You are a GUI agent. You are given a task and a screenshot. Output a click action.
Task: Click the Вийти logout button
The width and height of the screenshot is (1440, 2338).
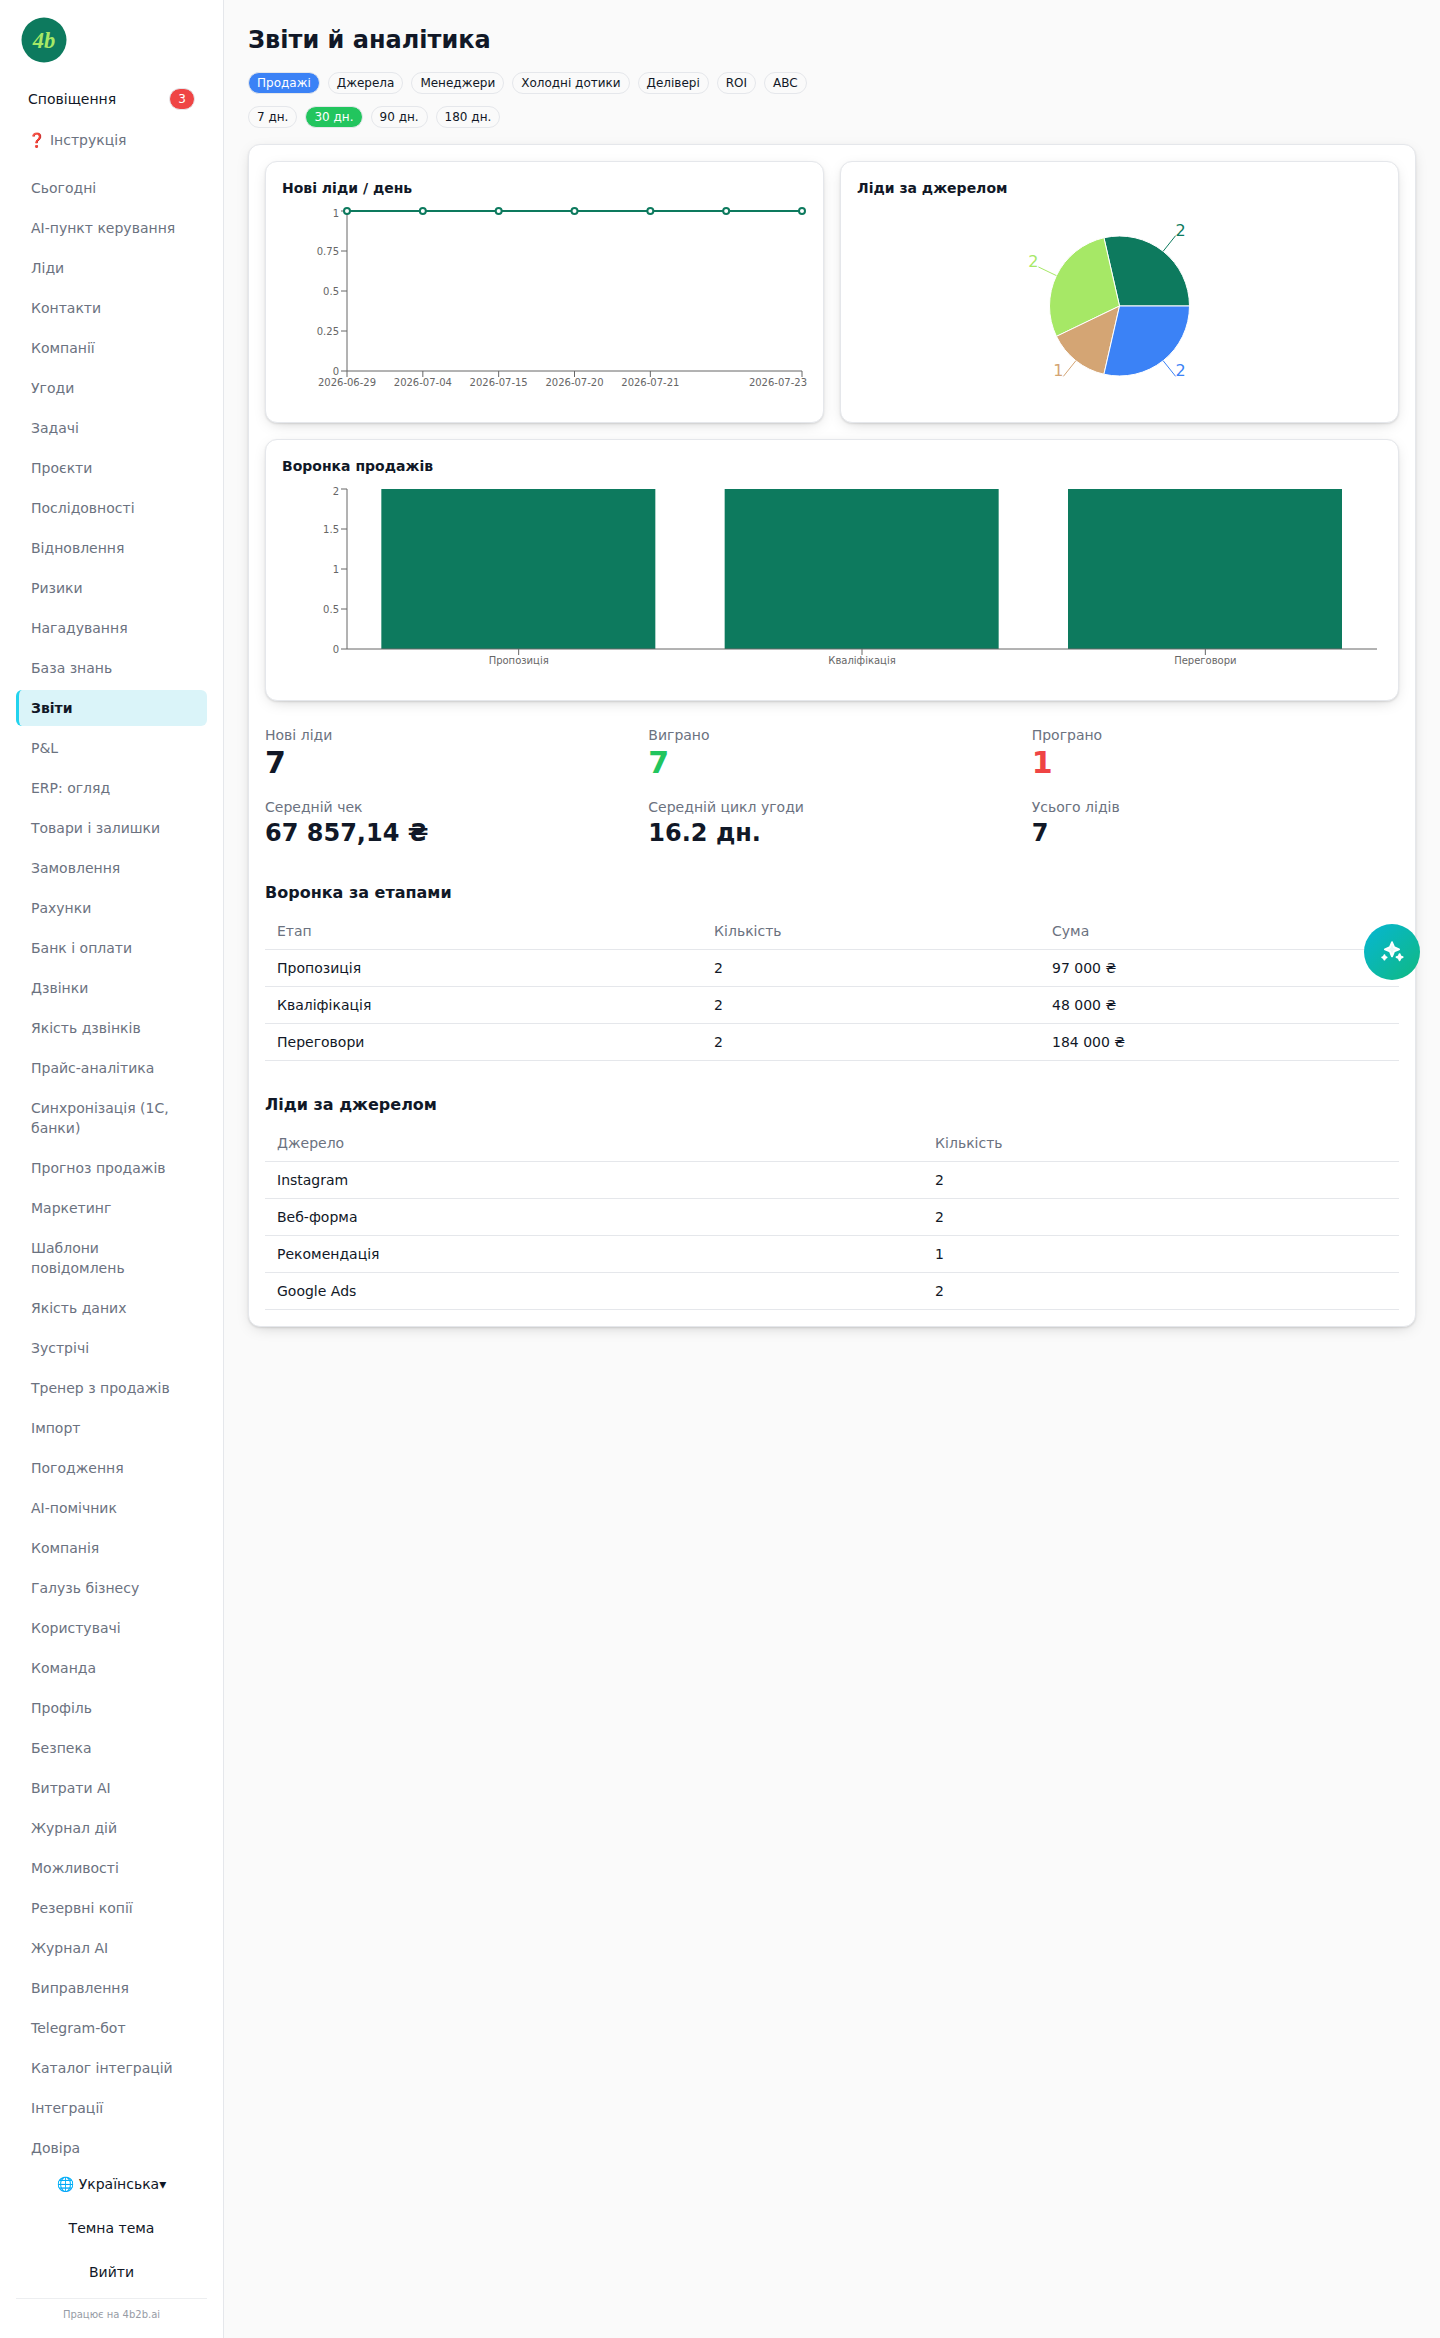[x=111, y=2272]
